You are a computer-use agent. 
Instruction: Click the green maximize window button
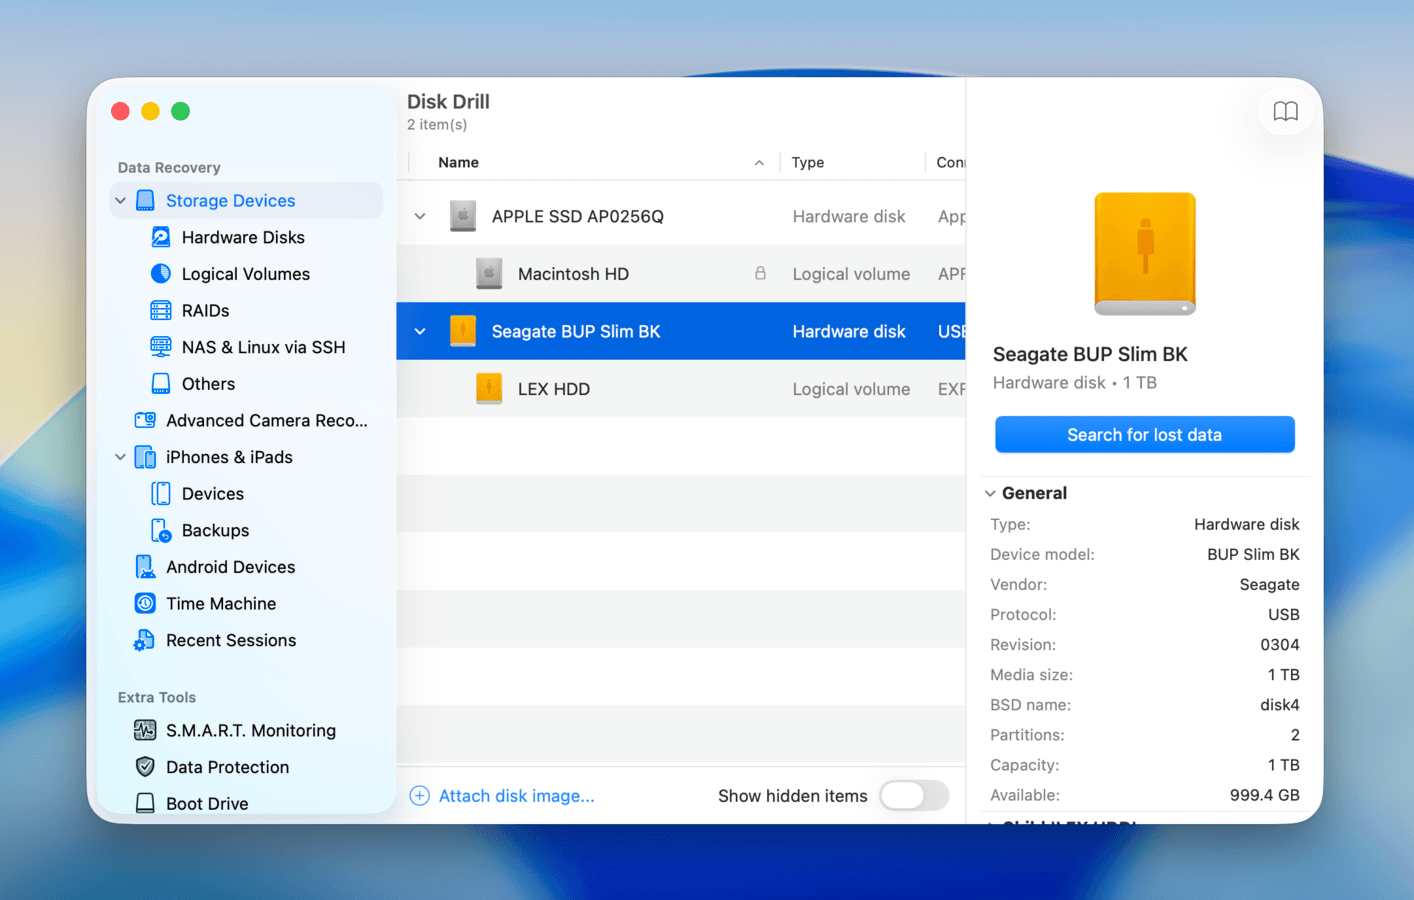(180, 111)
